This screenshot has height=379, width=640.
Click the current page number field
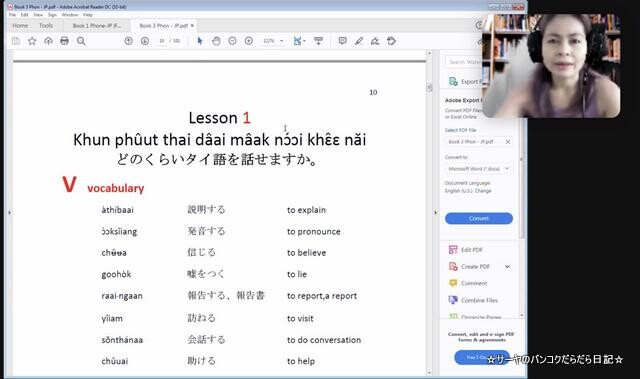162,41
